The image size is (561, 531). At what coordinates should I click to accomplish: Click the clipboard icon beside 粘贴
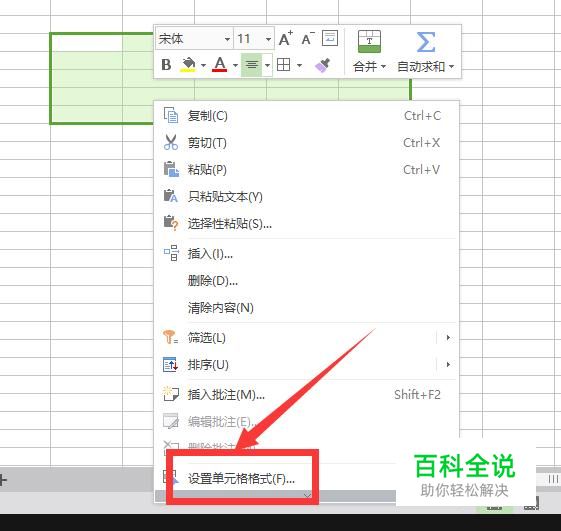pos(171,169)
